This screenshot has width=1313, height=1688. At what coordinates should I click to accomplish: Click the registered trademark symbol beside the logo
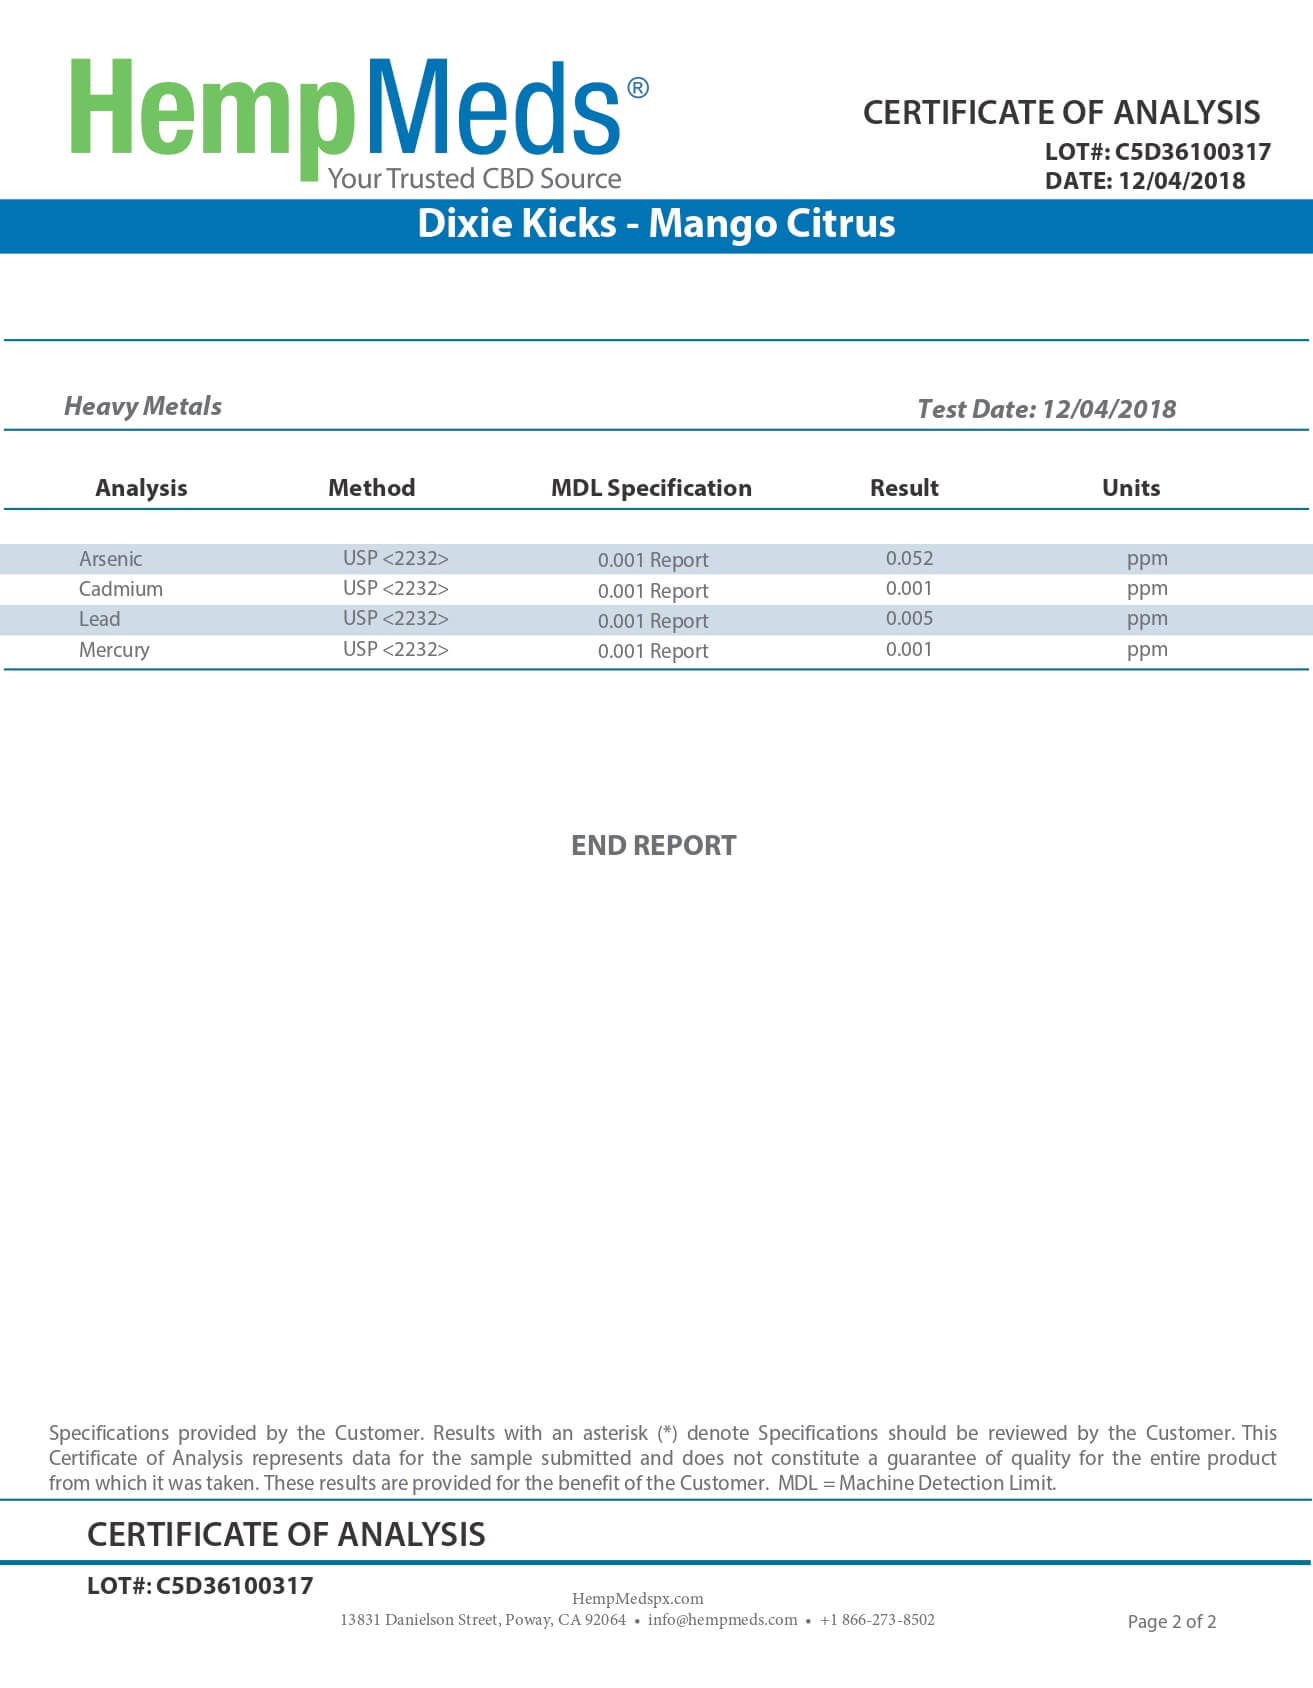click(x=637, y=89)
